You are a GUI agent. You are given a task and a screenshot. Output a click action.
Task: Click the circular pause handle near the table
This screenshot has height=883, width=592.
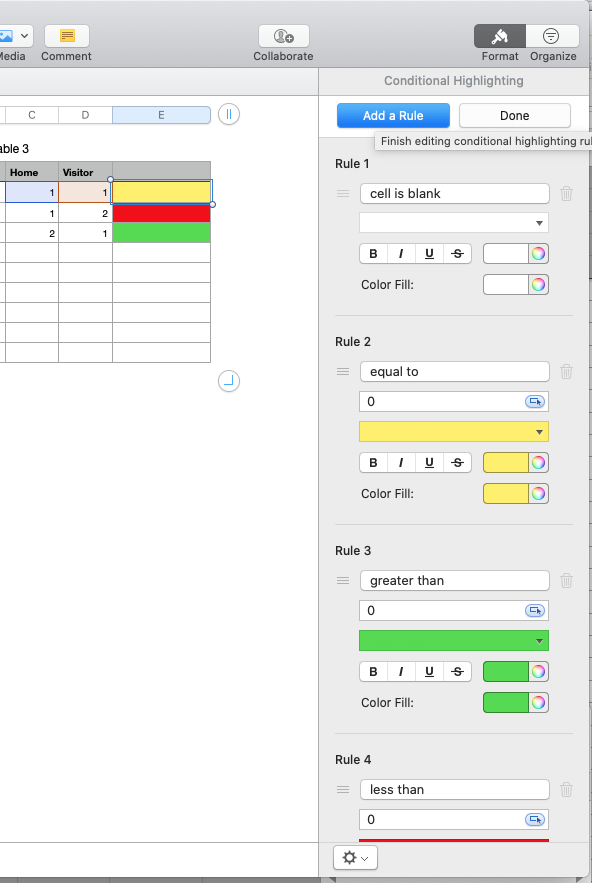(228, 114)
